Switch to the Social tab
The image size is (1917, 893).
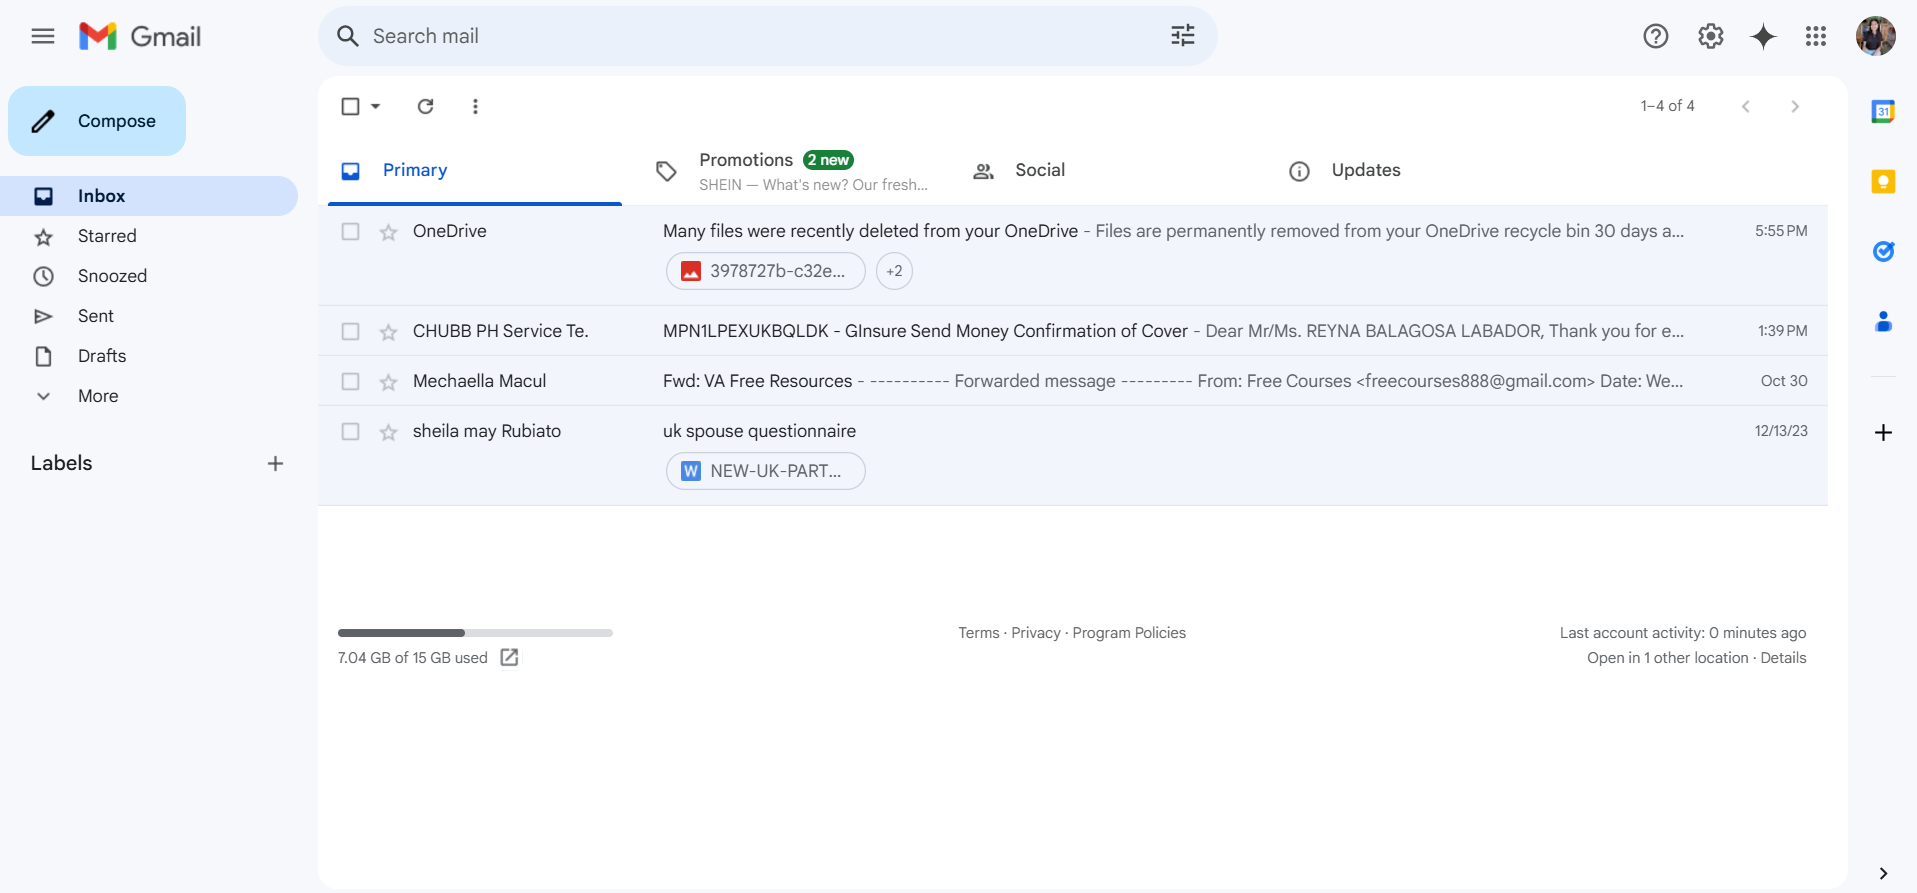(1039, 170)
